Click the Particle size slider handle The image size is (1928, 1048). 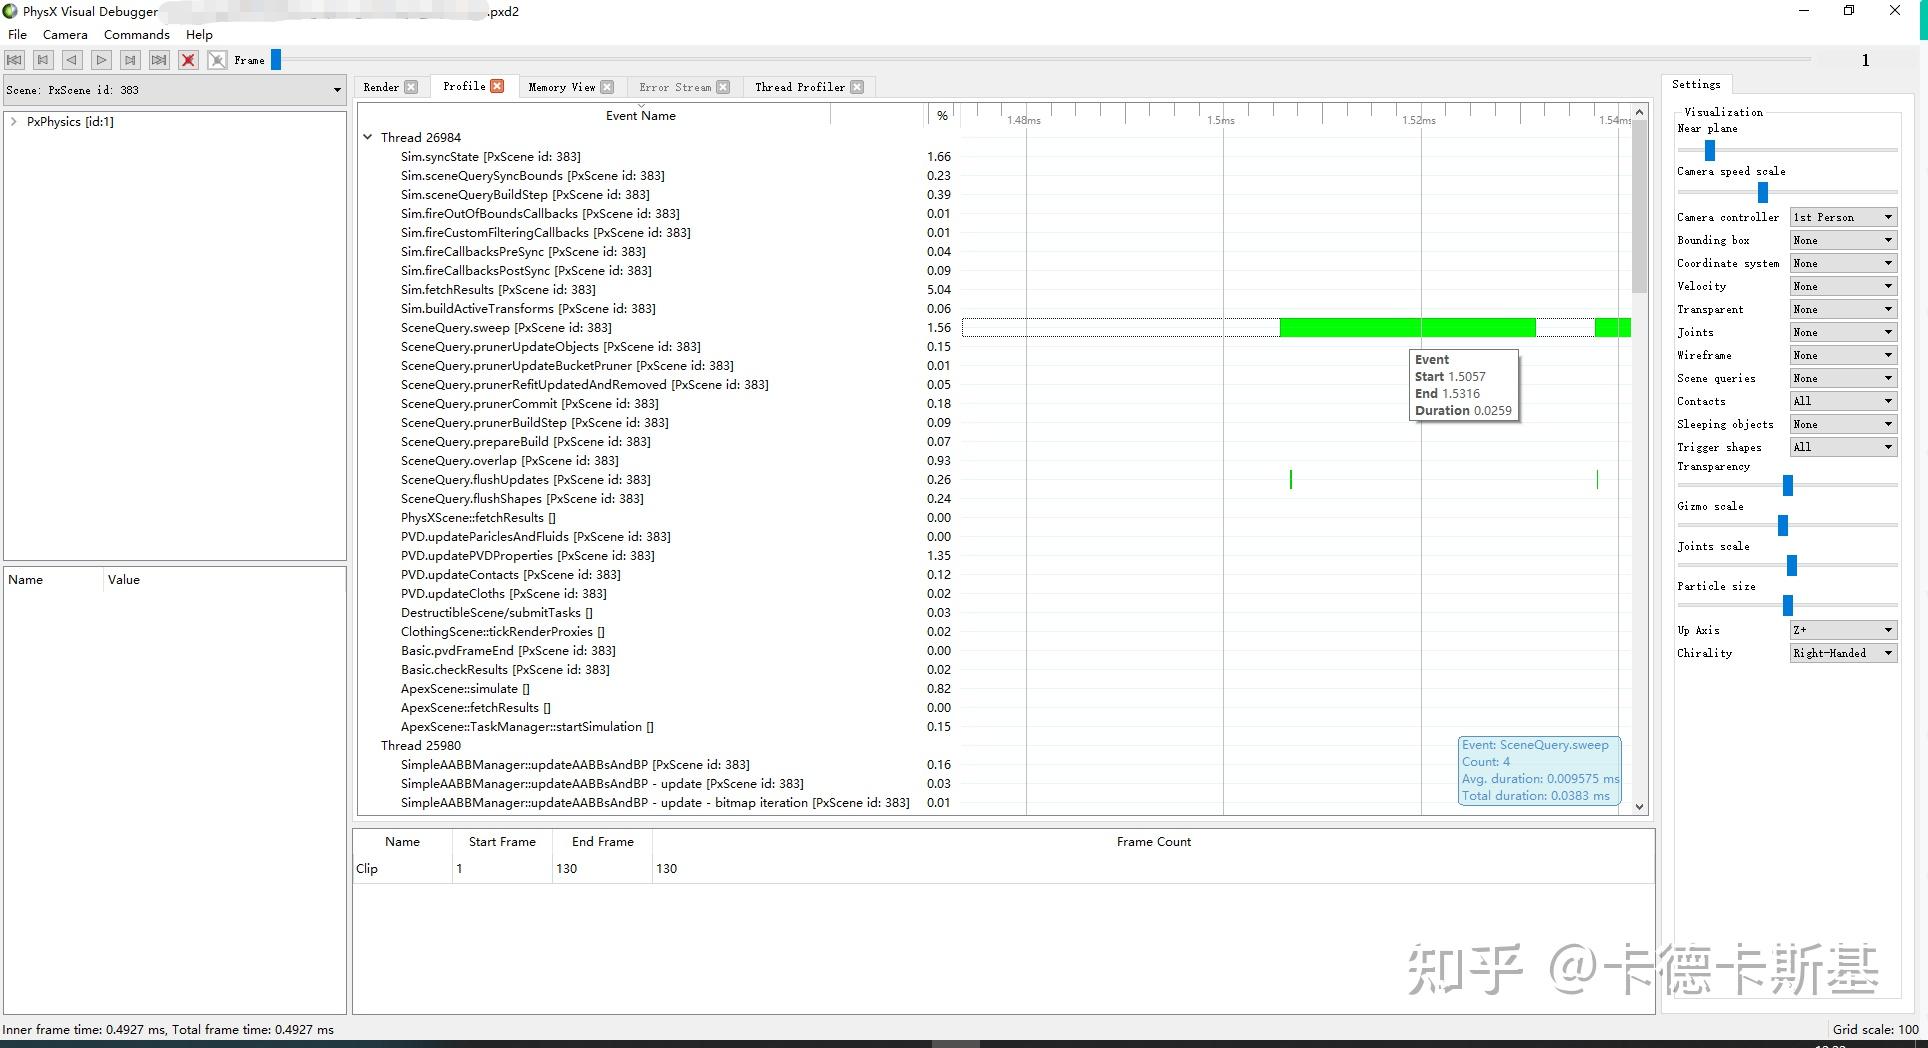click(x=1788, y=606)
